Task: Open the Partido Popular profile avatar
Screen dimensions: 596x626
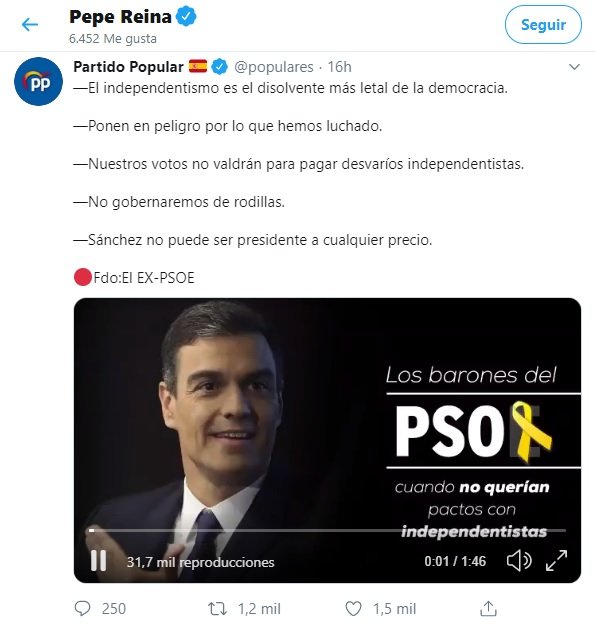Action: tap(38, 81)
